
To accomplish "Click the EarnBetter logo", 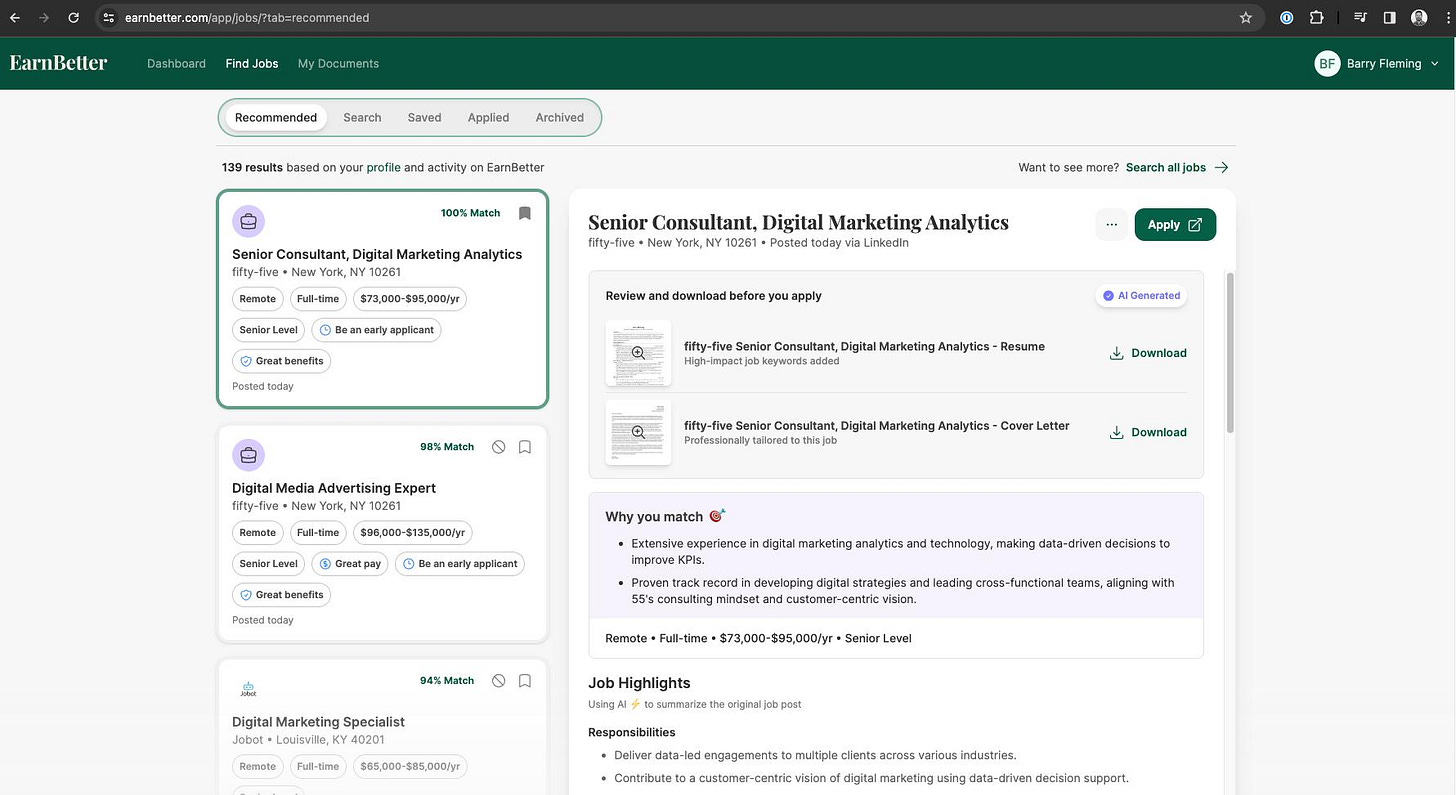I will pyautogui.click(x=58, y=63).
